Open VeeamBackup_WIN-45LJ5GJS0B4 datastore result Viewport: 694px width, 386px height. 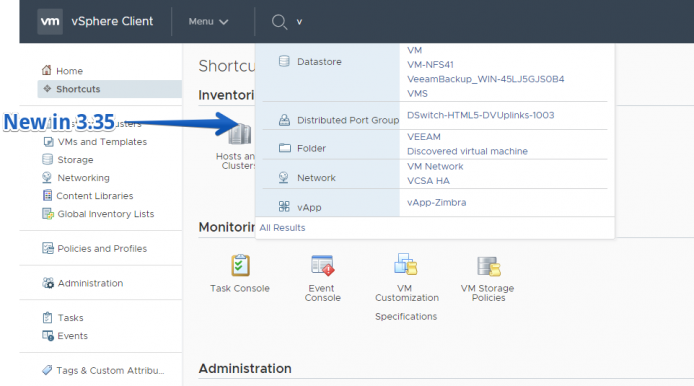click(486, 79)
